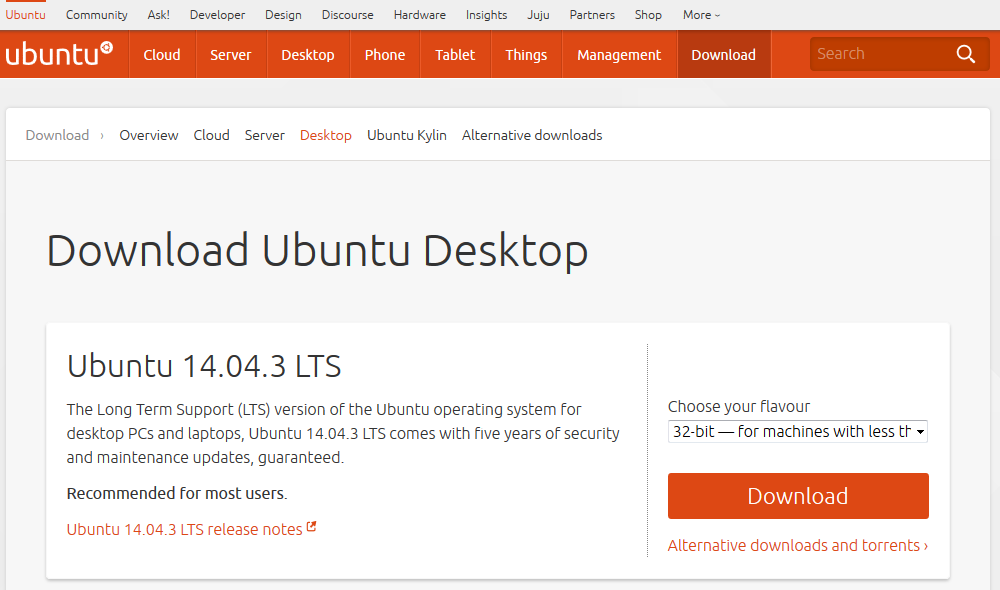Click the search magnifier icon
Screen dimensions: 1000x590
[x=966, y=54]
